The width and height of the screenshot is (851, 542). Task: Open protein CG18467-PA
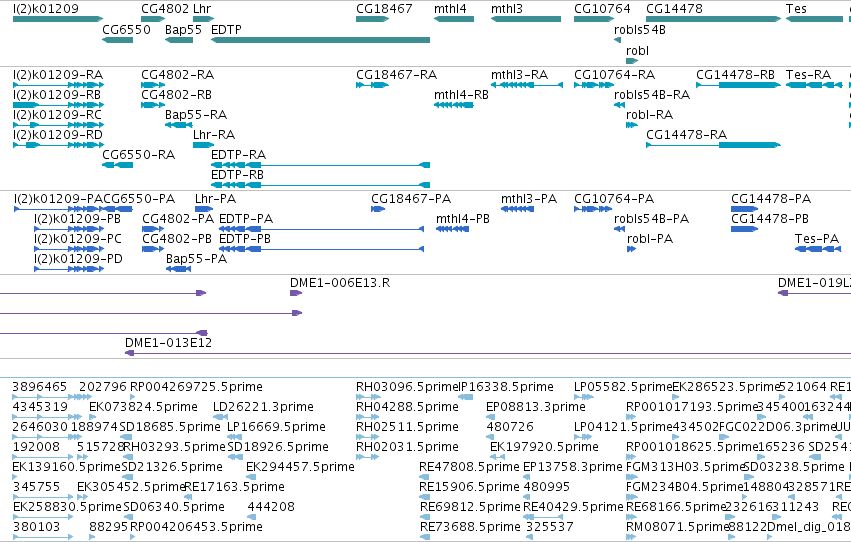(411, 199)
